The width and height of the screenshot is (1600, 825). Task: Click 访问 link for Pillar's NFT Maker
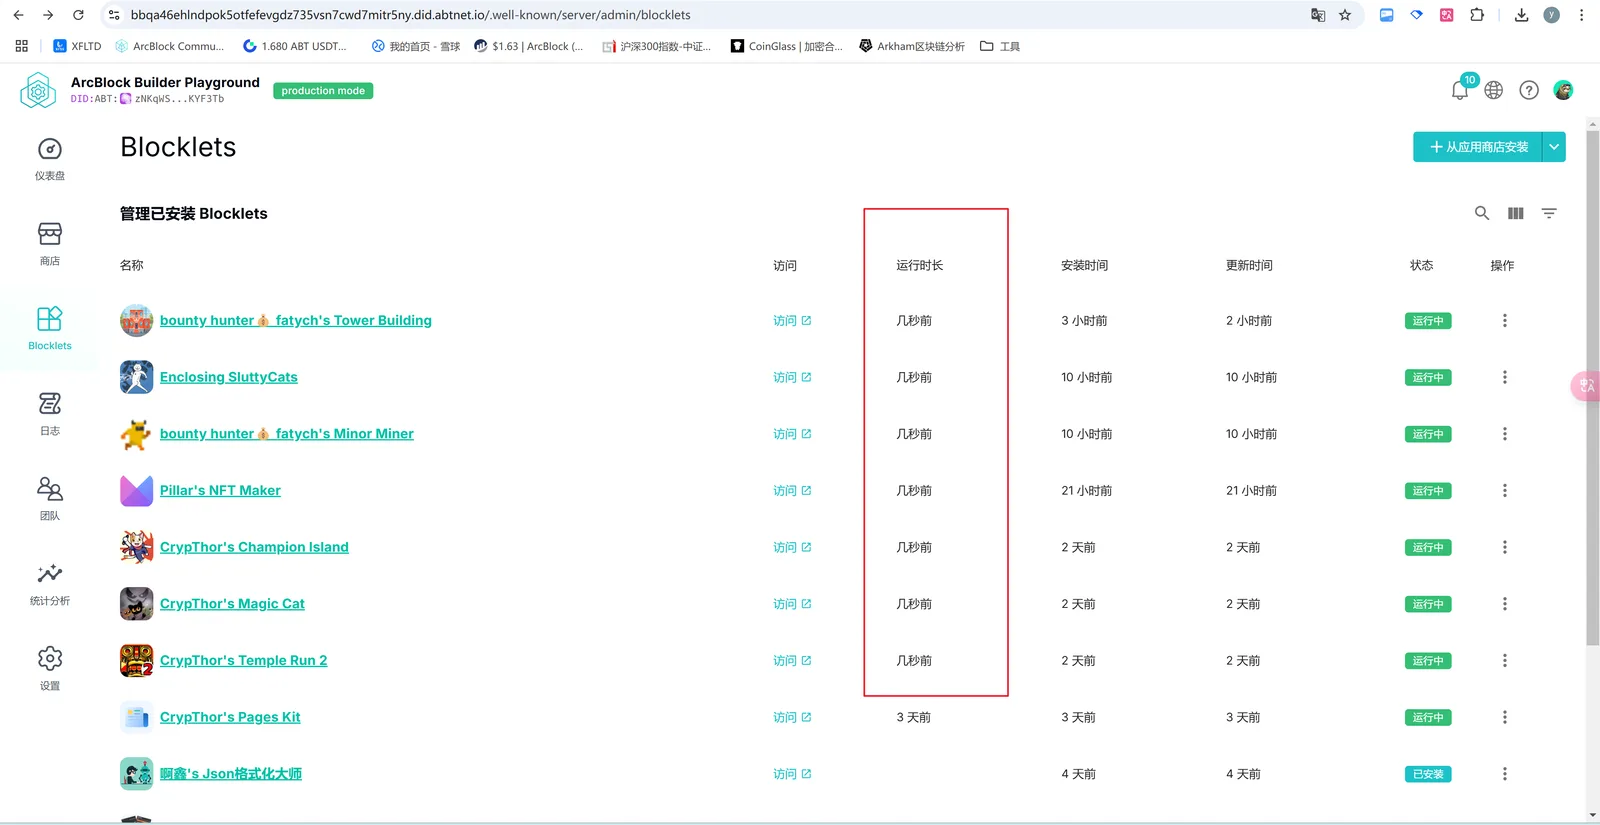tap(792, 491)
